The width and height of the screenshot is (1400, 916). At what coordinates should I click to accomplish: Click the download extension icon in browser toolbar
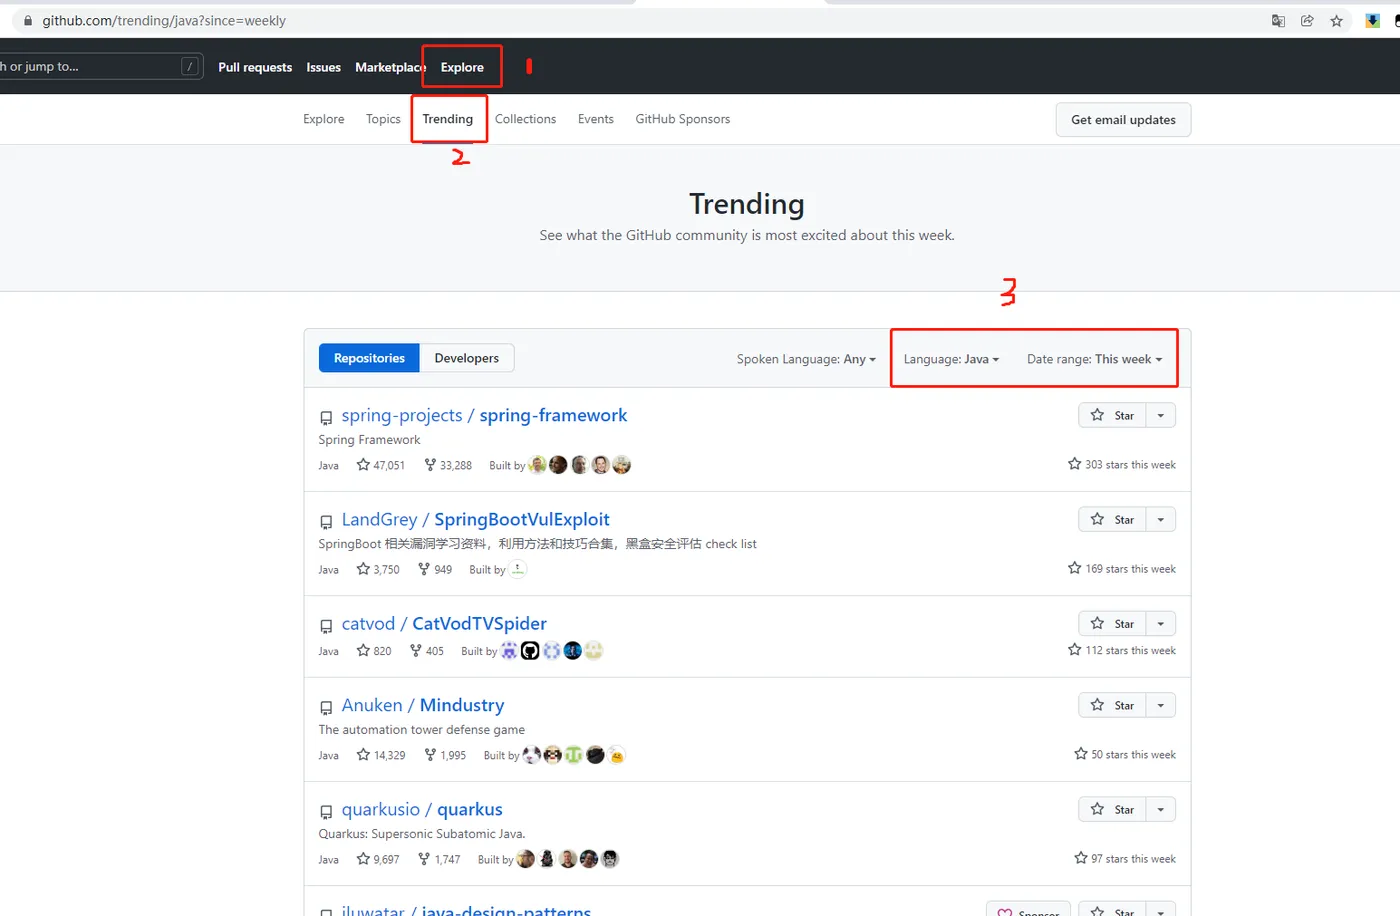pos(1373,20)
